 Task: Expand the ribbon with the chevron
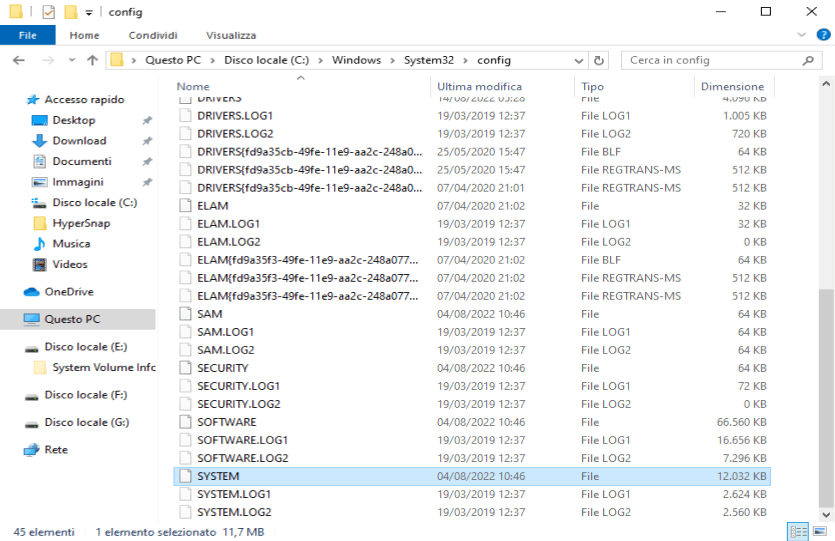[x=801, y=35]
